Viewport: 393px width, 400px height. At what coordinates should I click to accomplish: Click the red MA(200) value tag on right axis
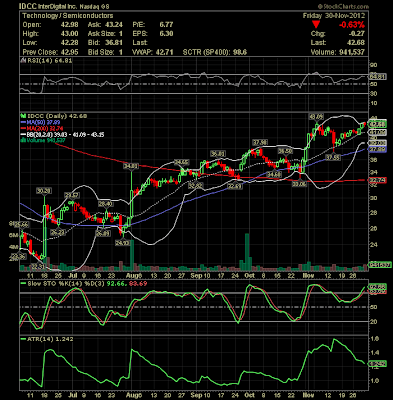tap(378, 180)
